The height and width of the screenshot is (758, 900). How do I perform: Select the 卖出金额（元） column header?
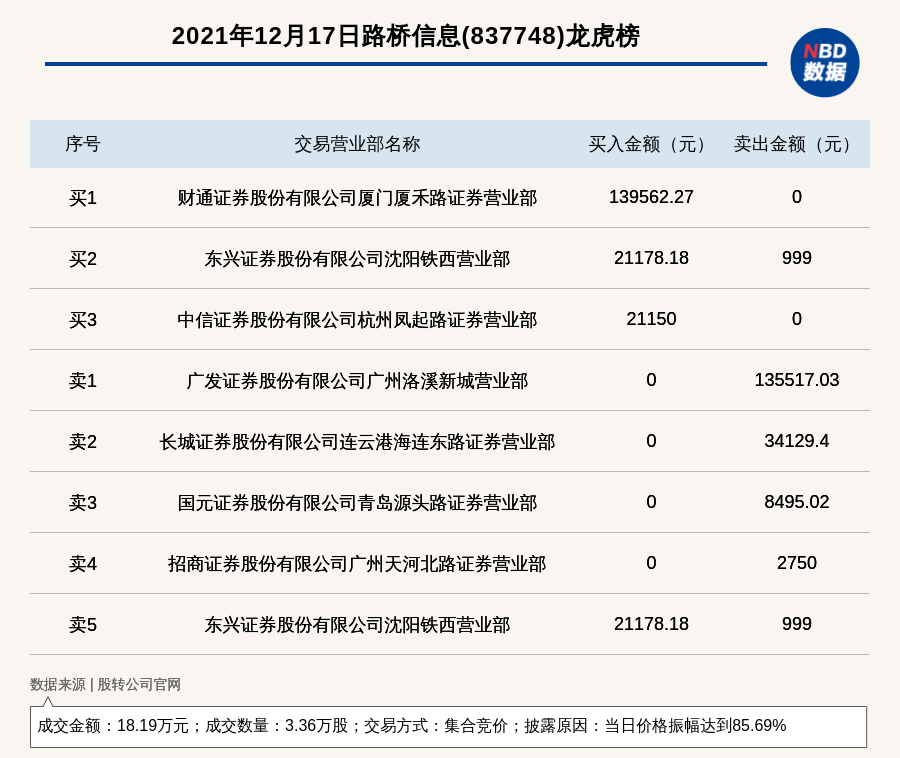click(x=796, y=144)
